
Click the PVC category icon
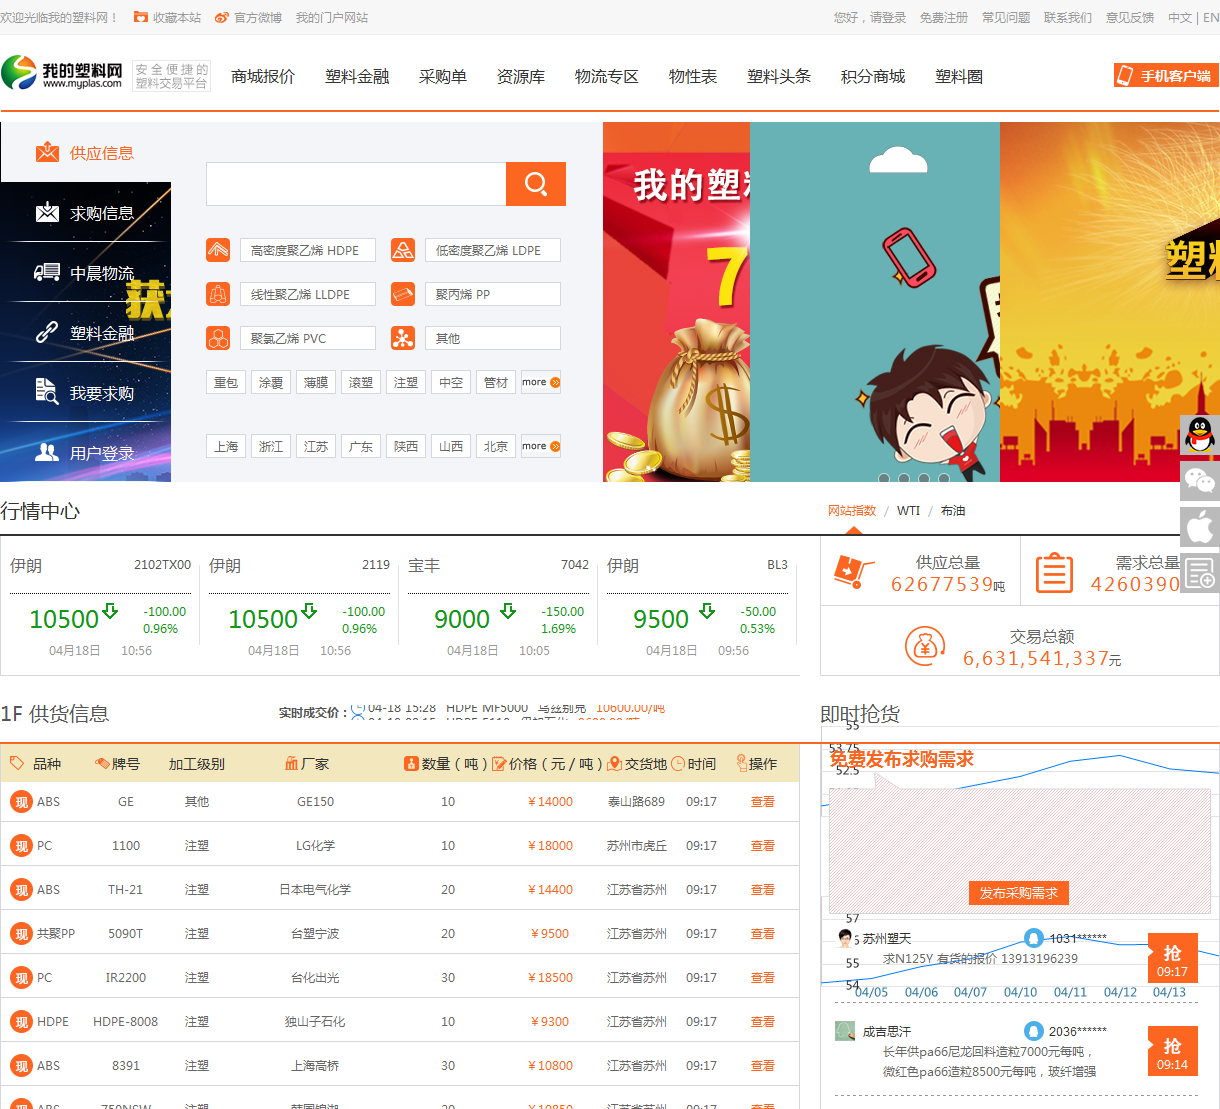pyautogui.click(x=218, y=338)
